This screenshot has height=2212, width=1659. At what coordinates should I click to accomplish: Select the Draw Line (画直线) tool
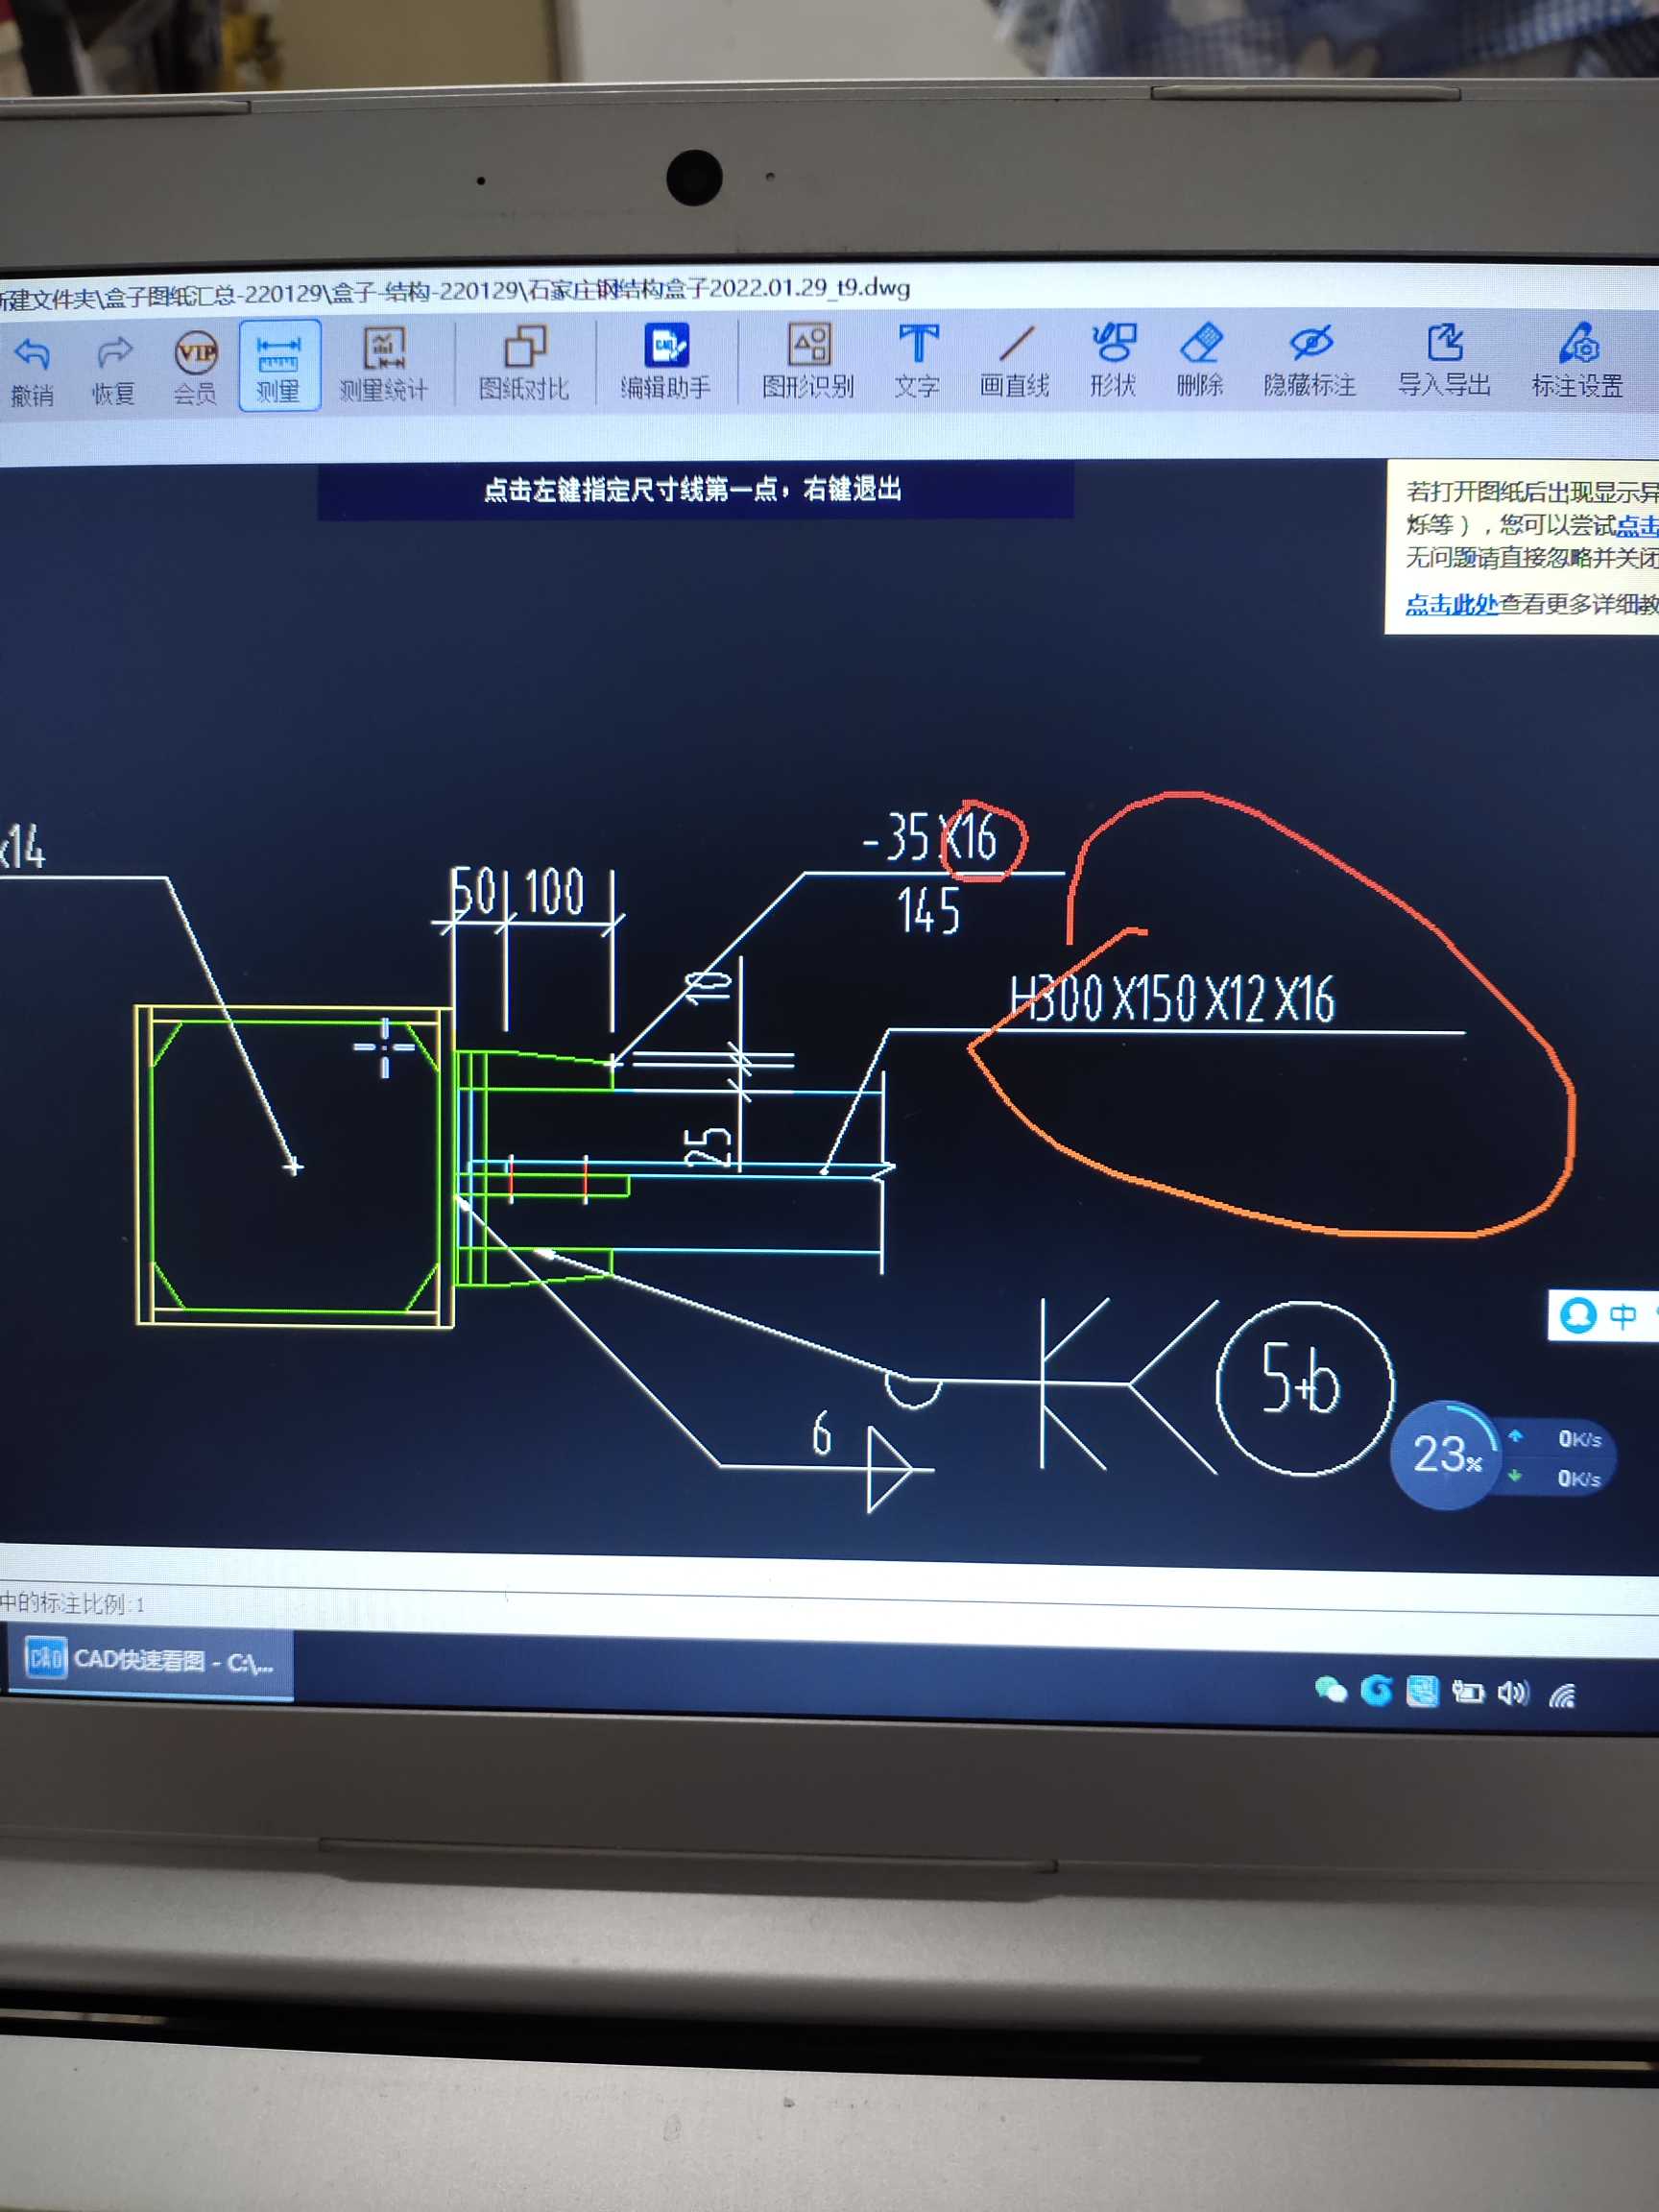point(1015,361)
